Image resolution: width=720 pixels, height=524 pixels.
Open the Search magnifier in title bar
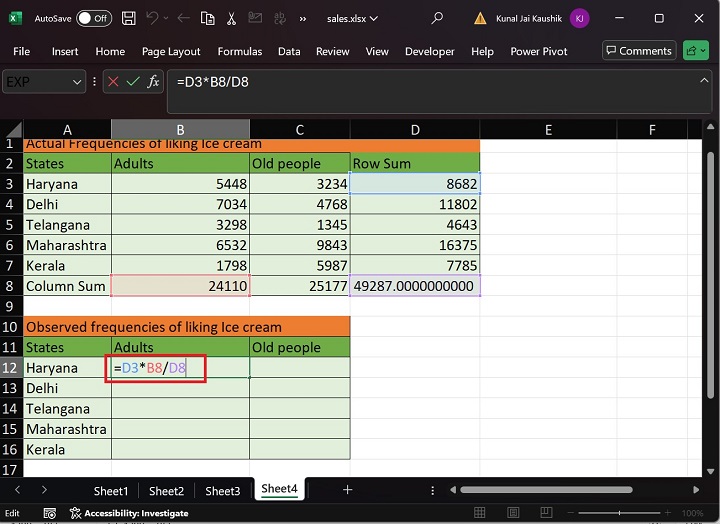pos(437,18)
